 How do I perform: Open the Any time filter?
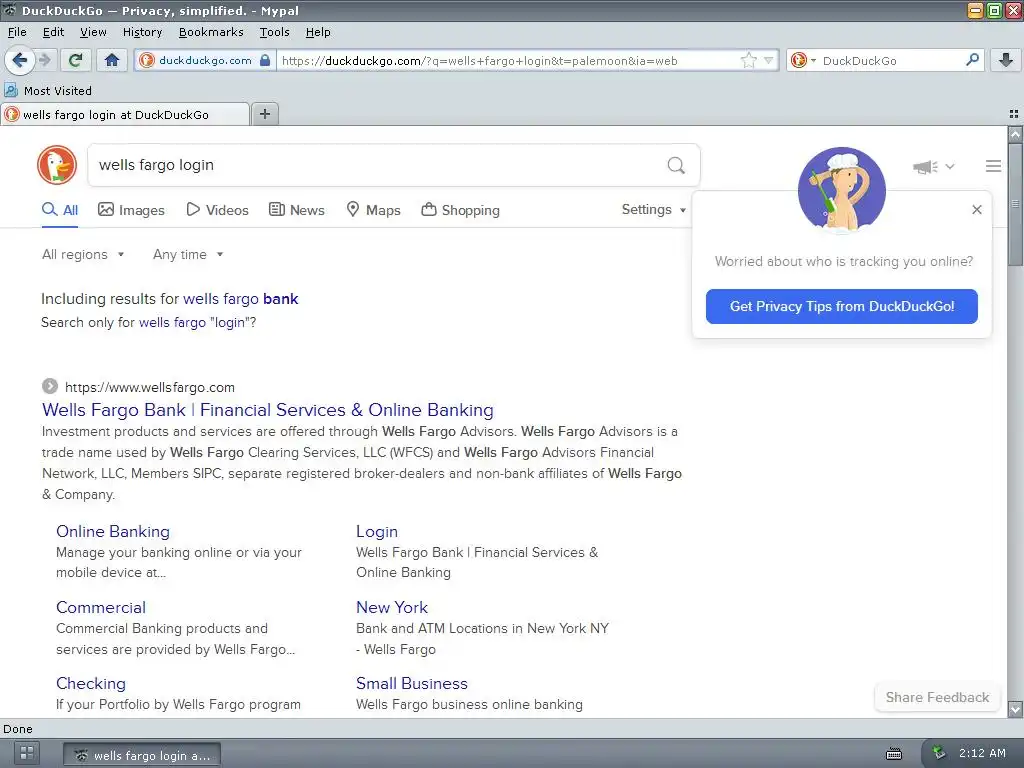pos(188,255)
